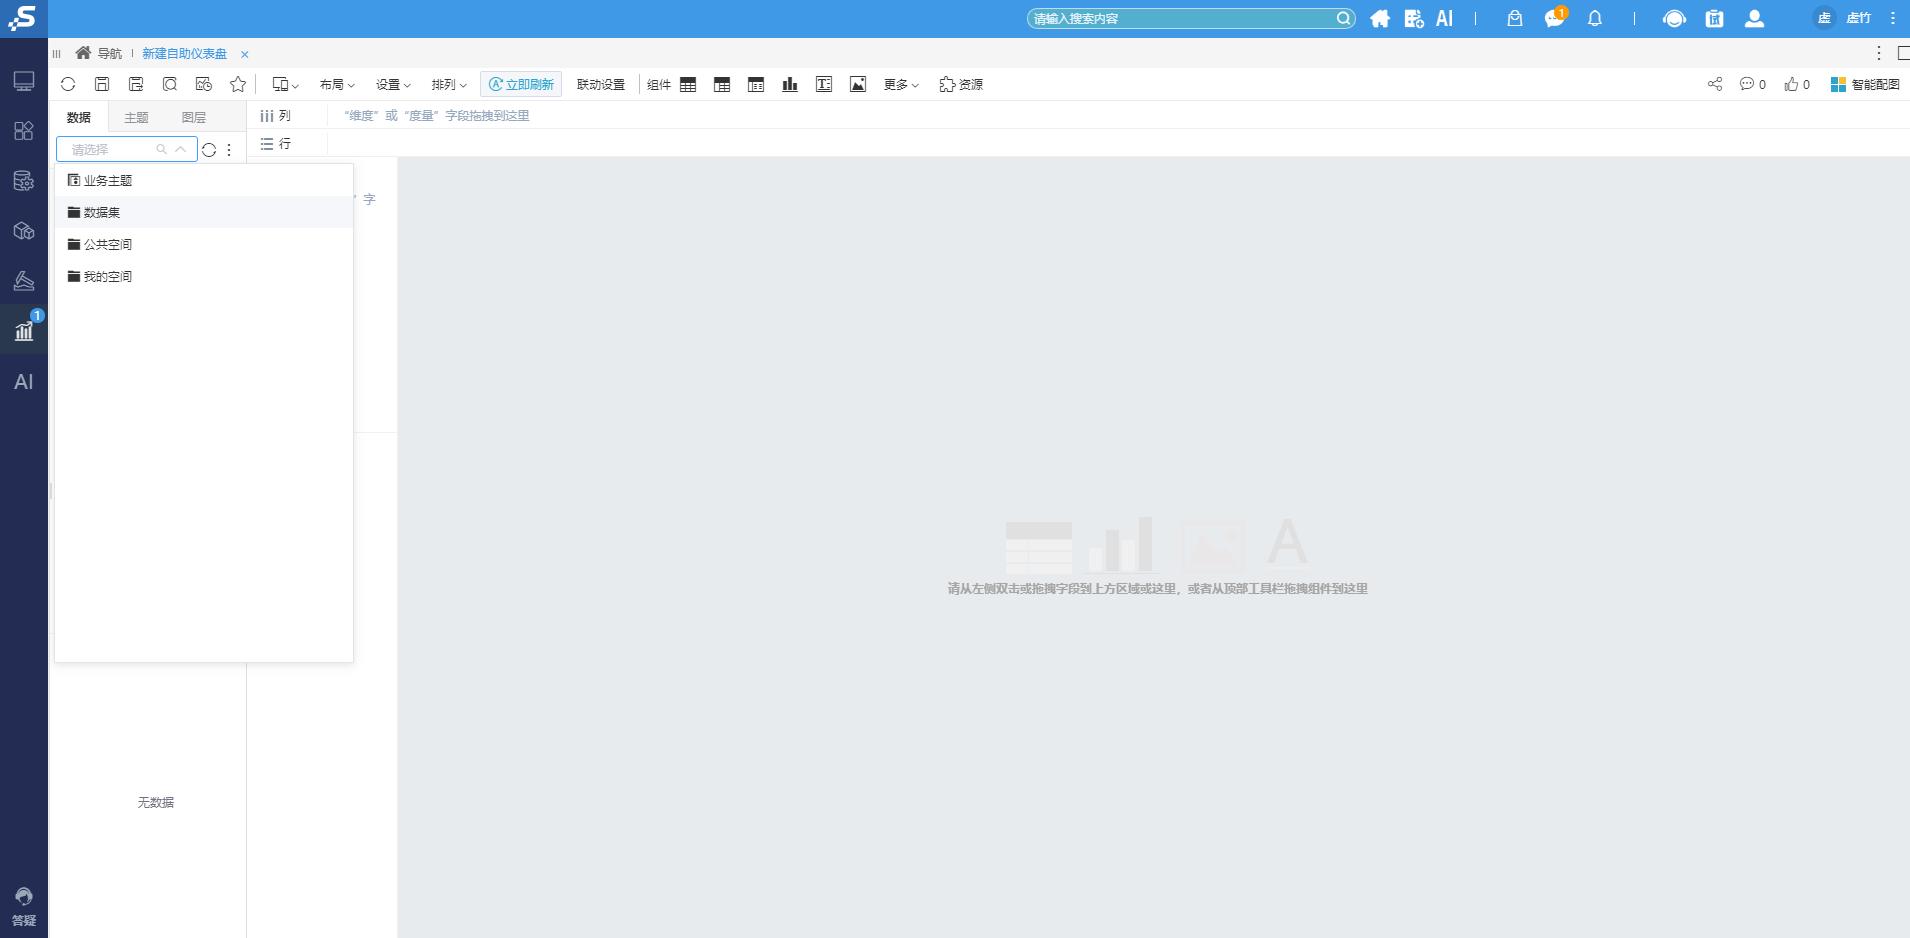1910x938 pixels.
Task: Collapse the dataset selector dropdown arrow
Action: [x=180, y=148]
